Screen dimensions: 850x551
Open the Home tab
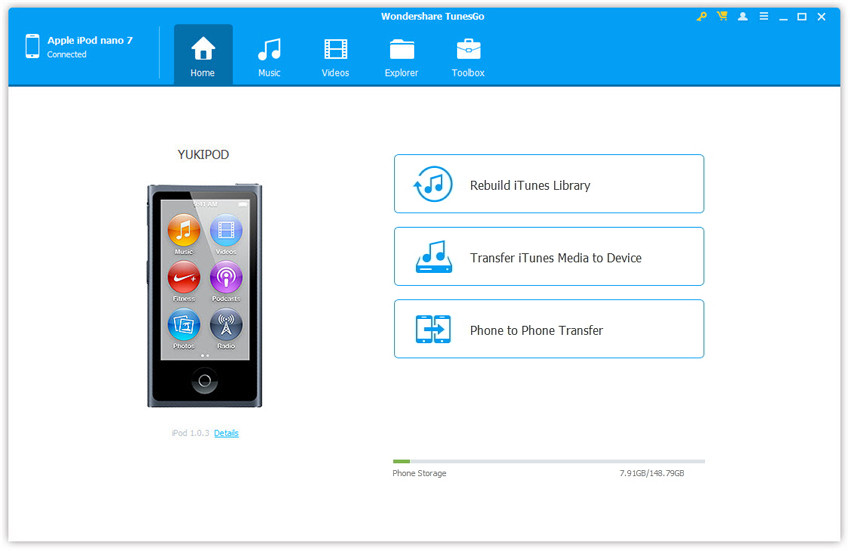click(x=203, y=55)
